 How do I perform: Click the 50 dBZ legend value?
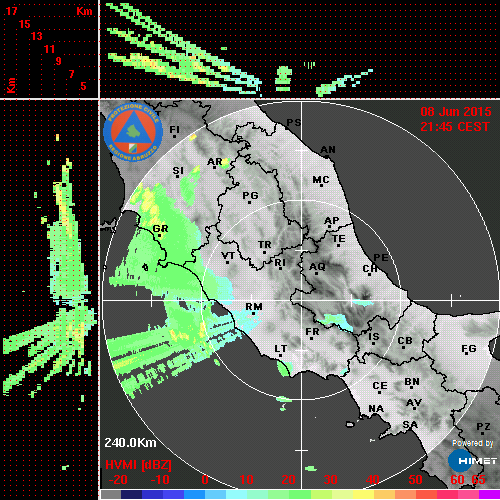pyautogui.click(x=415, y=480)
